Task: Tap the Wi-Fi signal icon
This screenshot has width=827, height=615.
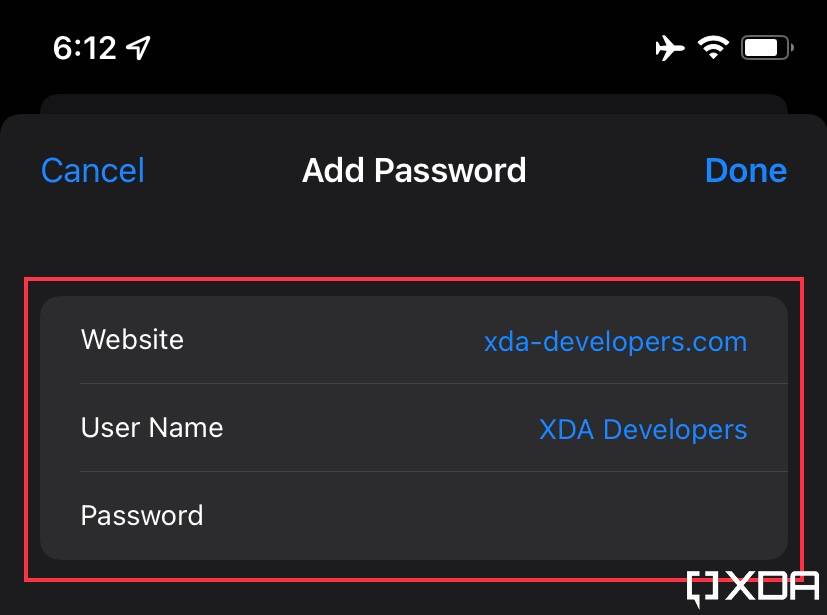Action: (712, 47)
